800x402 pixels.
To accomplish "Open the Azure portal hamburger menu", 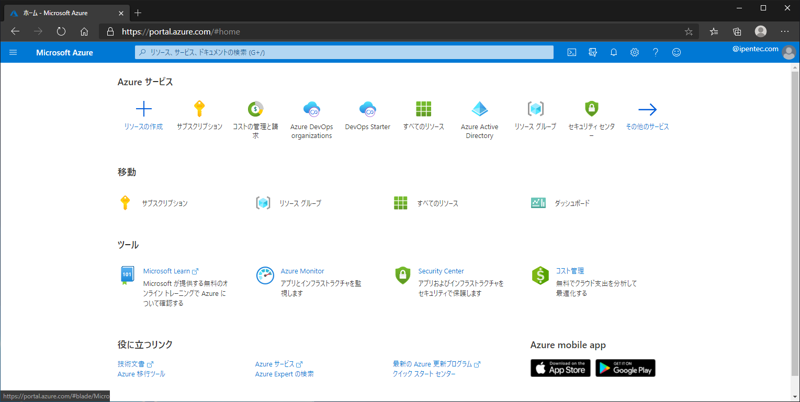I will point(13,53).
